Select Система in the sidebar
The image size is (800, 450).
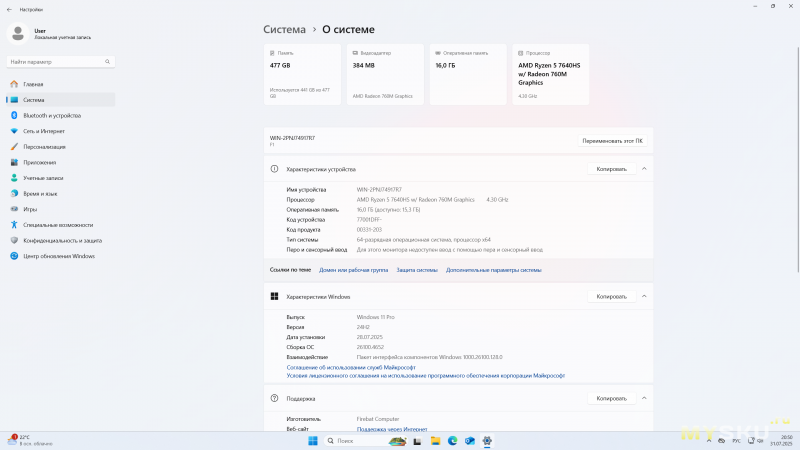pos(61,100)
